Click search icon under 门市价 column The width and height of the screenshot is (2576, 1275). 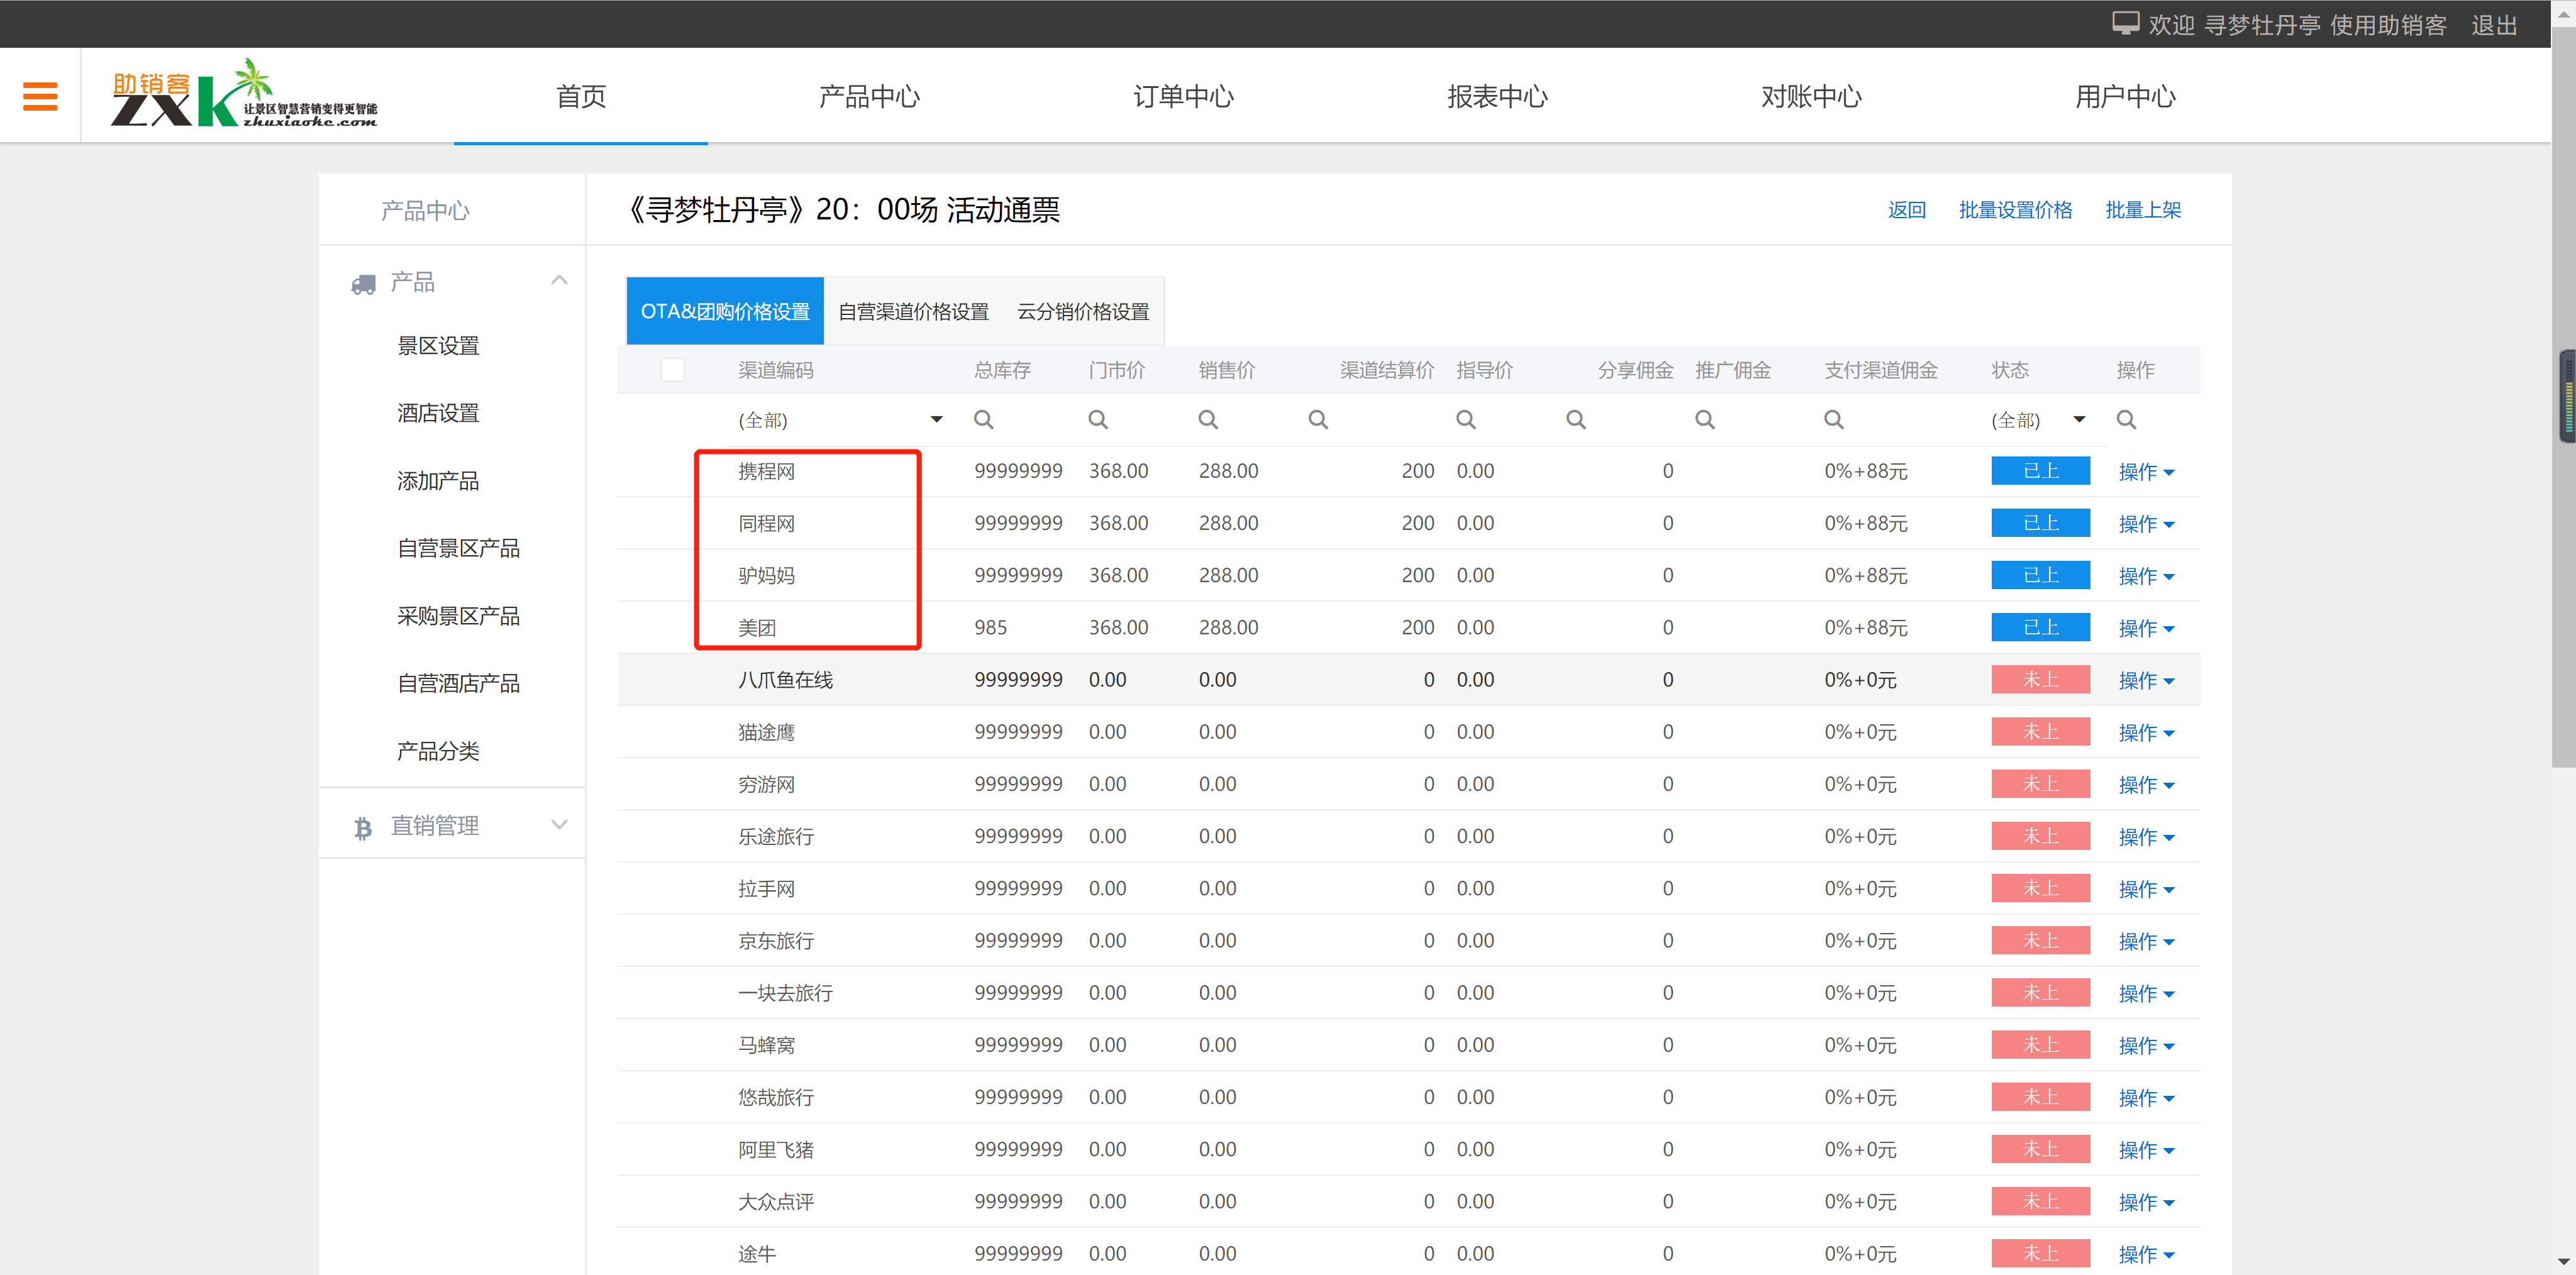(1097, 420)
